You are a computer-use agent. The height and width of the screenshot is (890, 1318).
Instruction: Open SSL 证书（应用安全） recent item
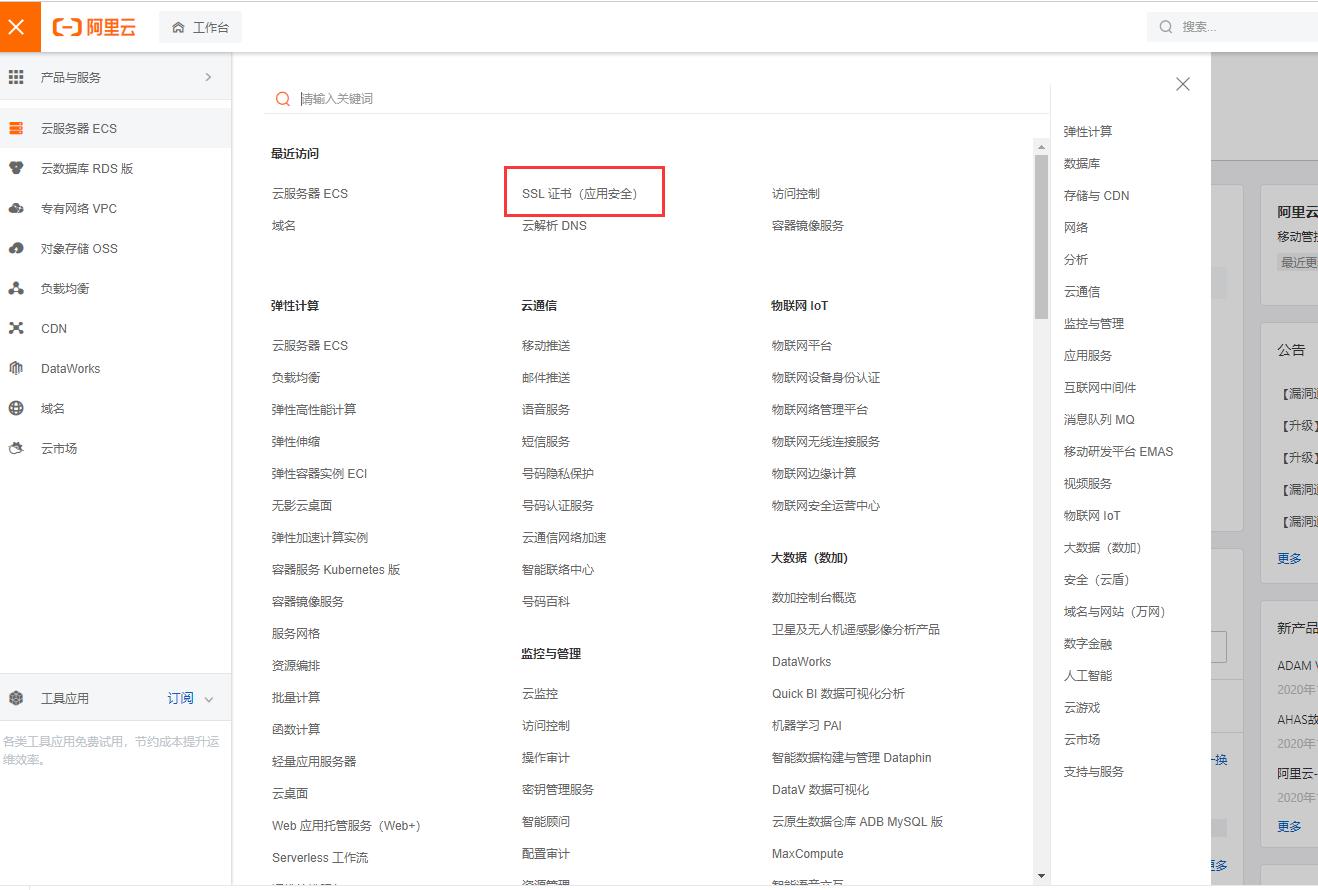(580, 193)
